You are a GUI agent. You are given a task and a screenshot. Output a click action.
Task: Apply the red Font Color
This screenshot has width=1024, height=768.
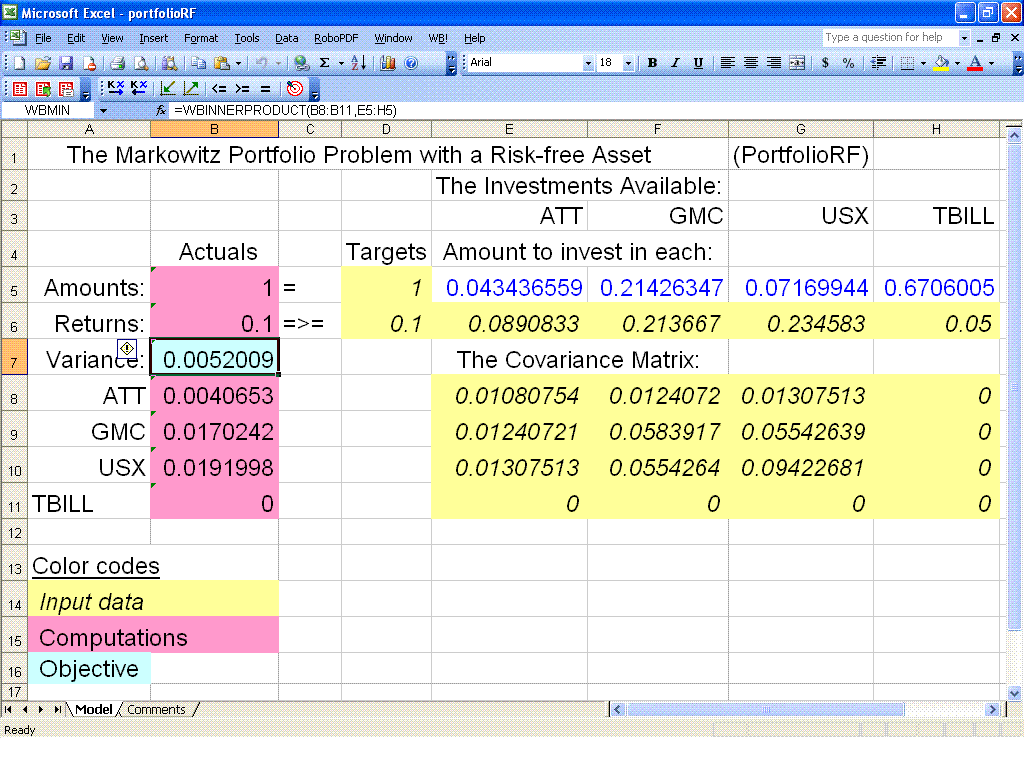(x=976, y=63)
